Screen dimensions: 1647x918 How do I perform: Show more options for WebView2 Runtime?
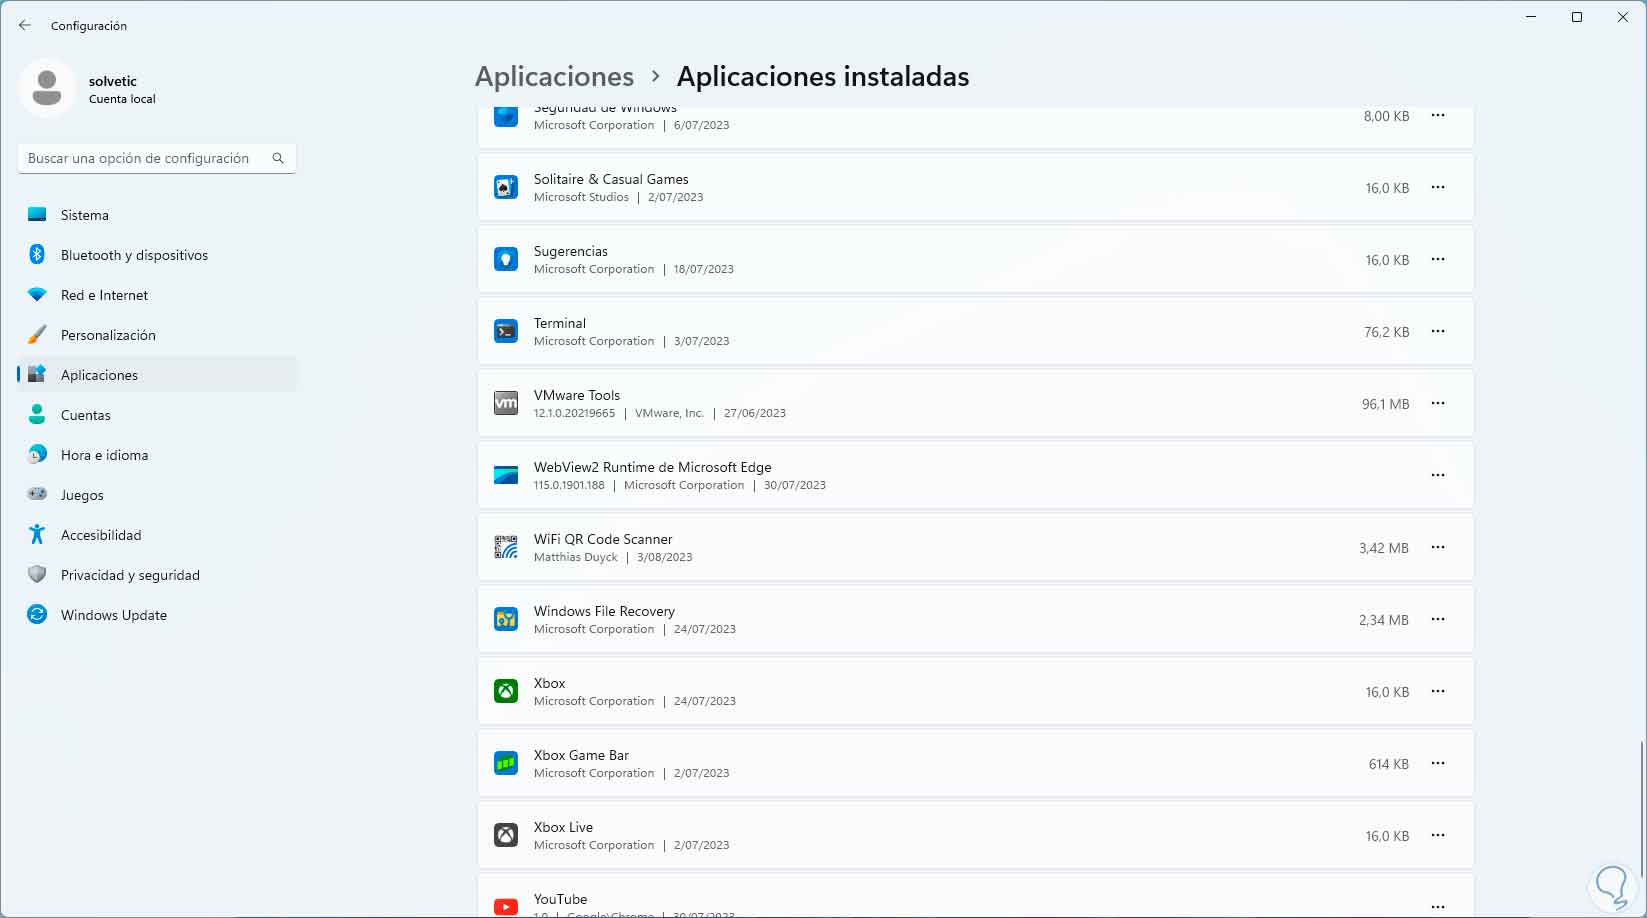tap(1438, 475)
